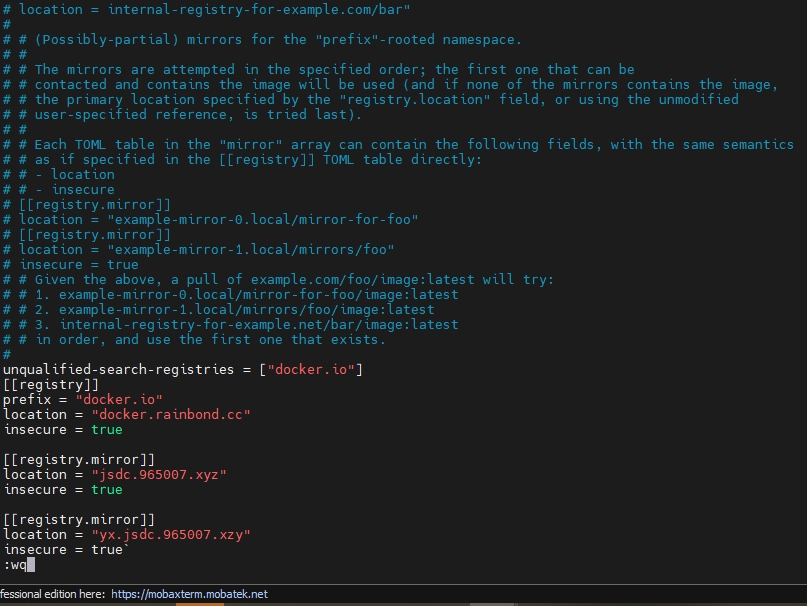Click the "Given the above, a pull" comment
The height and width of the screenshot is (606, 807).
tap(285, 279)
